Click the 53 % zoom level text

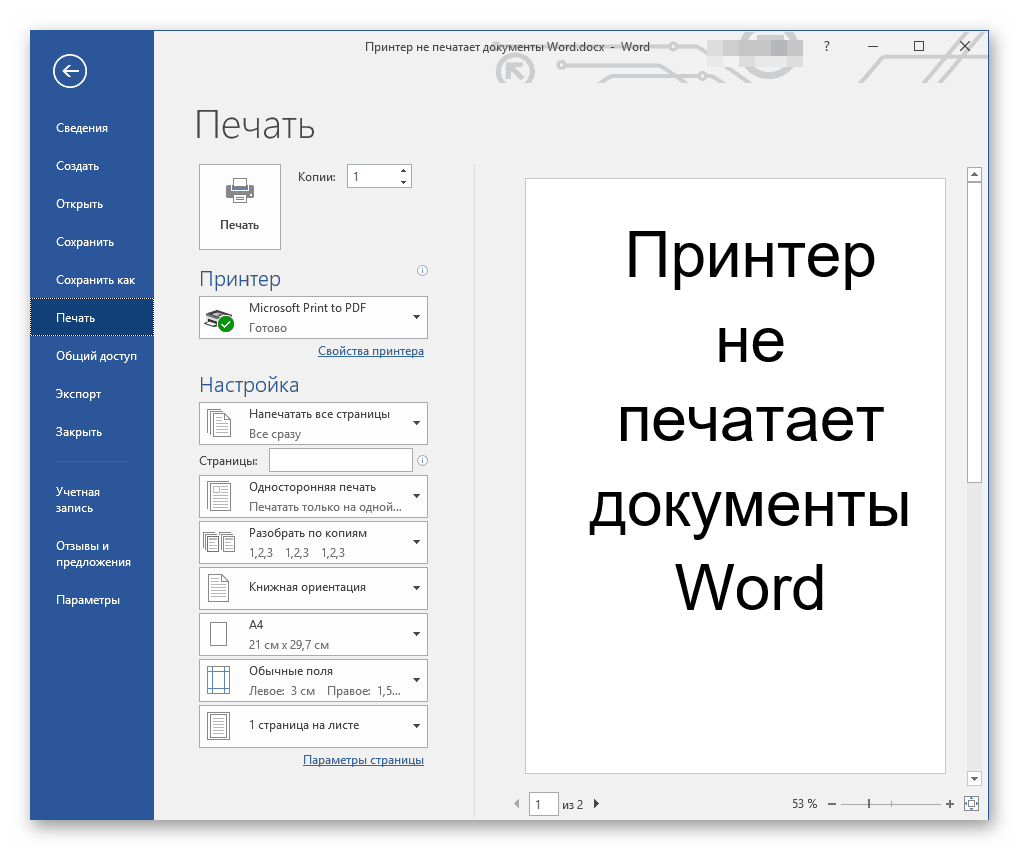pyautogui.click(x=805, y=805)
